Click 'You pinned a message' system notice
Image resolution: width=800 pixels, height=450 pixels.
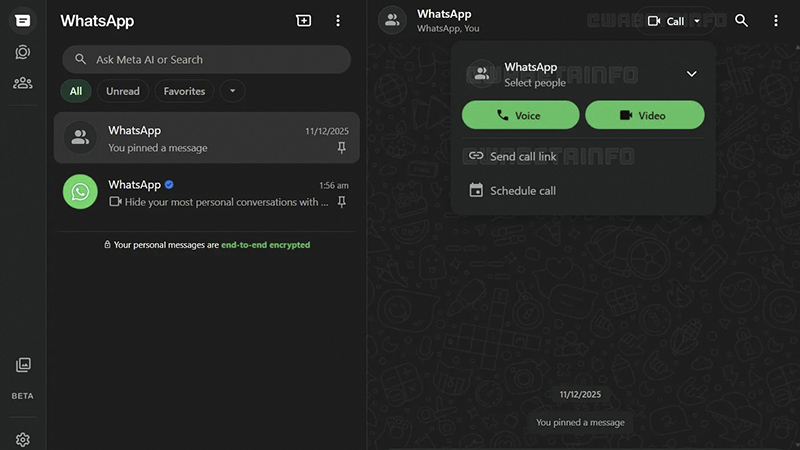click(x=580, y=422)
